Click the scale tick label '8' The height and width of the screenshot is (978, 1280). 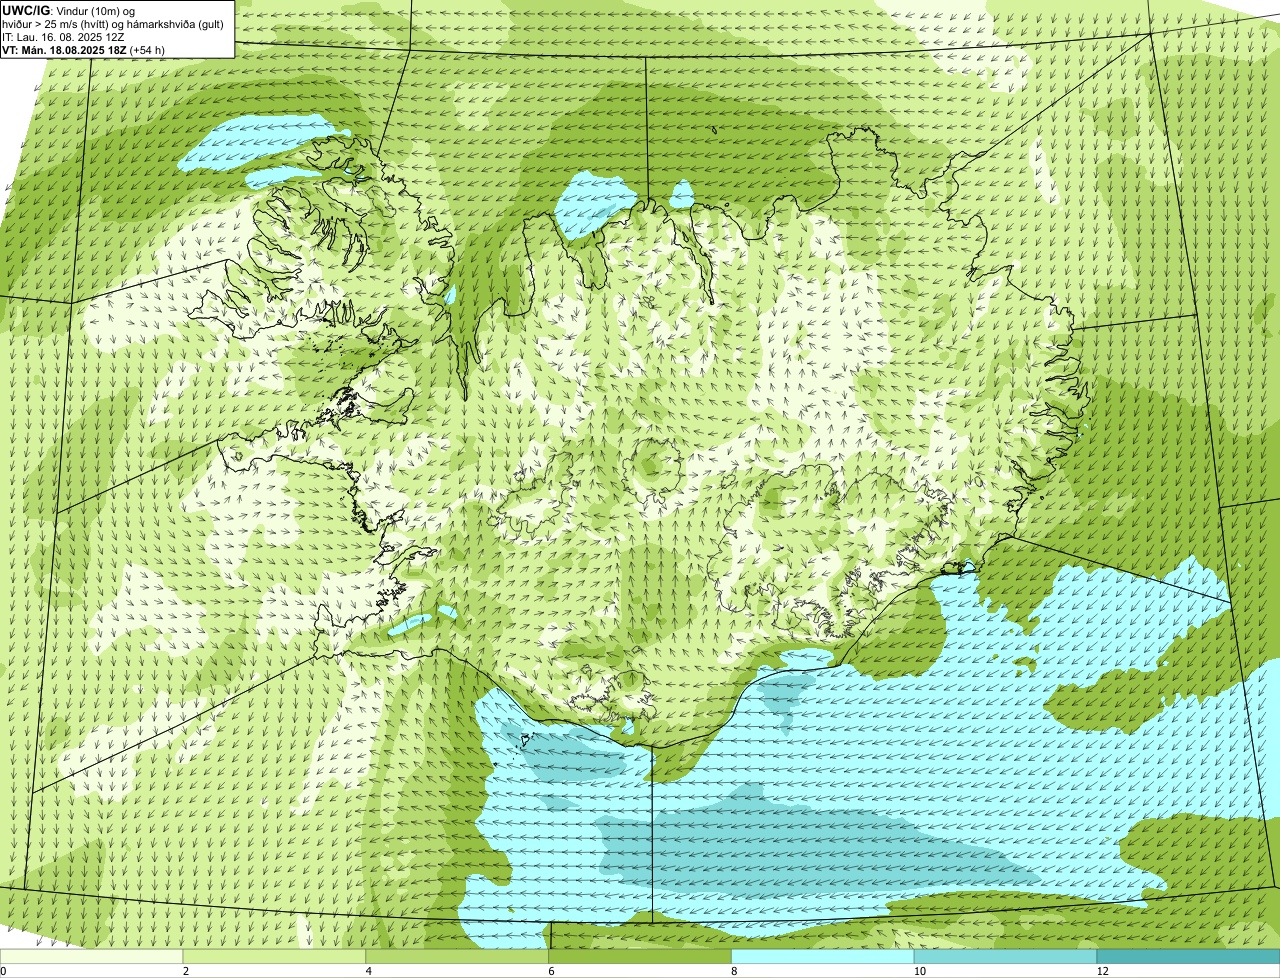[734, 971]
